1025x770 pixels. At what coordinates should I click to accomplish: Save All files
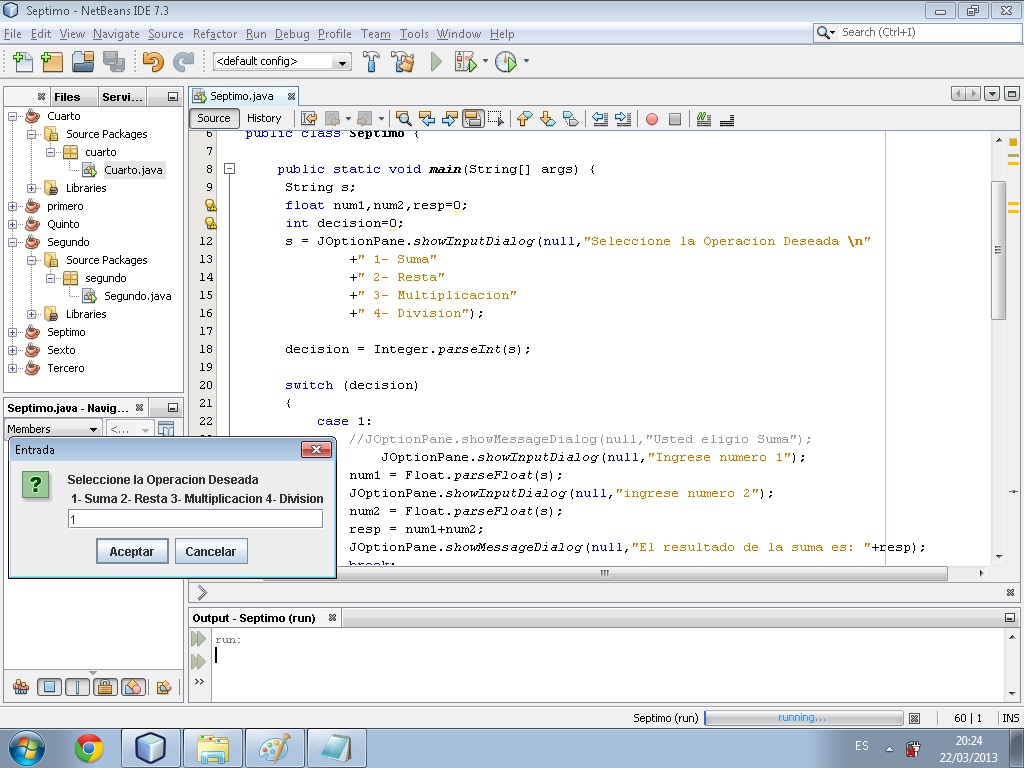tap(115, 62)
